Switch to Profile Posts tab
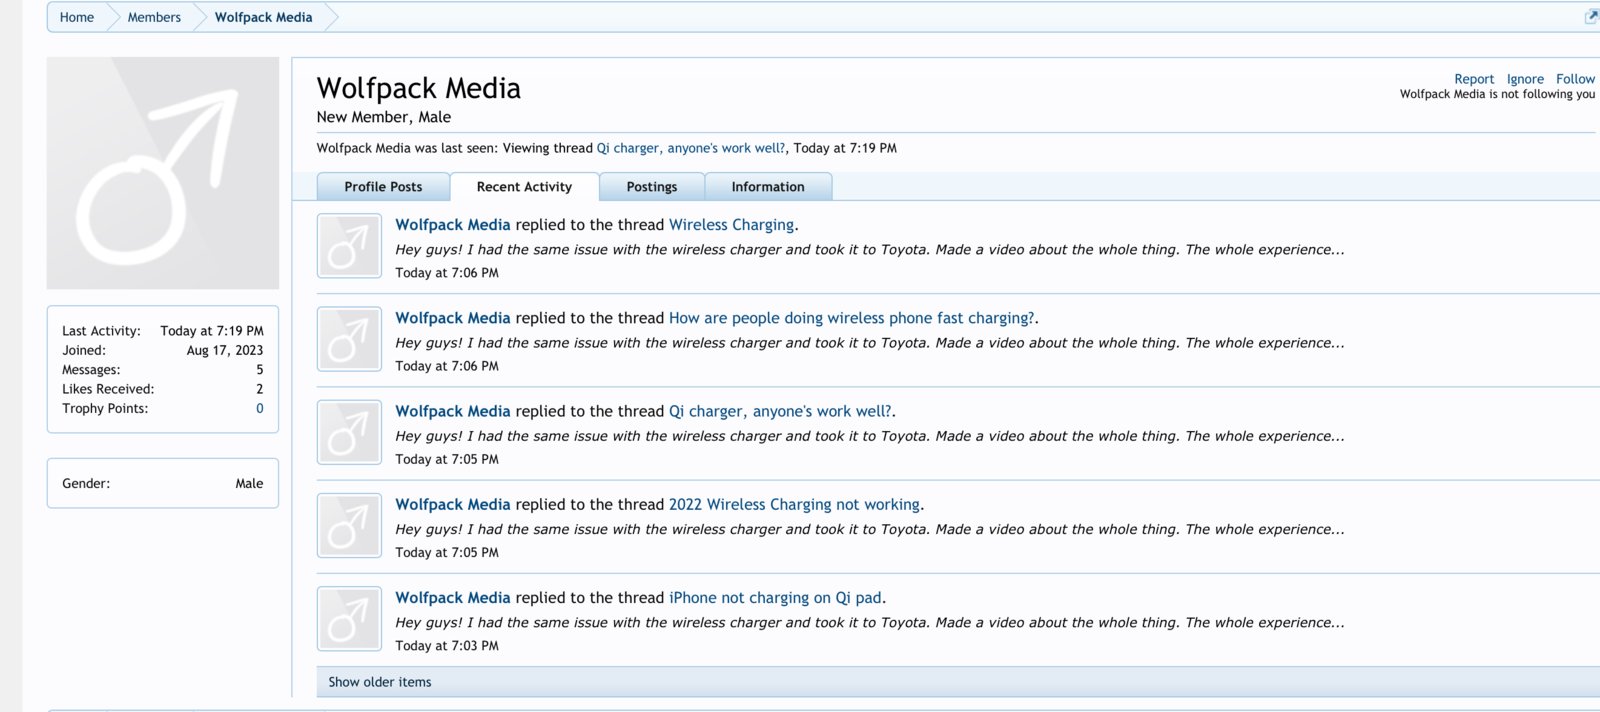This screenshot has width=1600, height=712. pos(383,187)
